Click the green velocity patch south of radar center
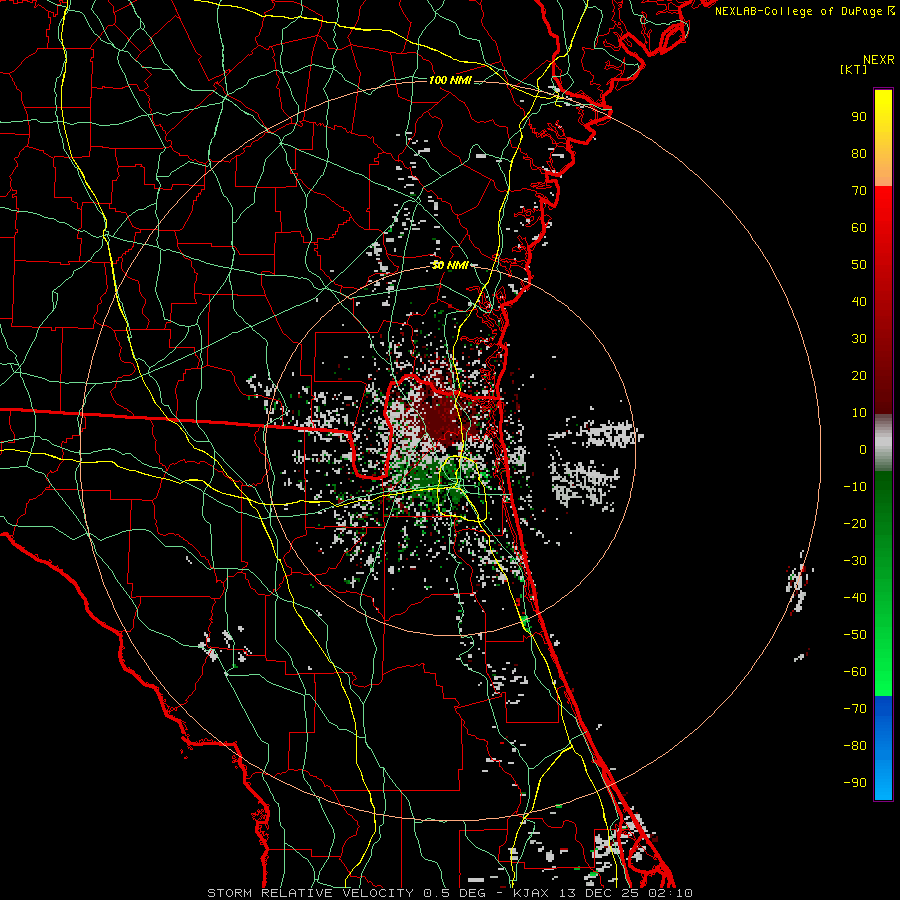900x900 pixels. pos(432,478)
